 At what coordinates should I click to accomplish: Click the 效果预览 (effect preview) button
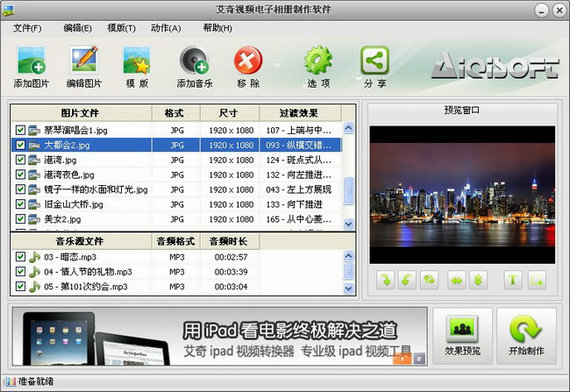(462, 336)
